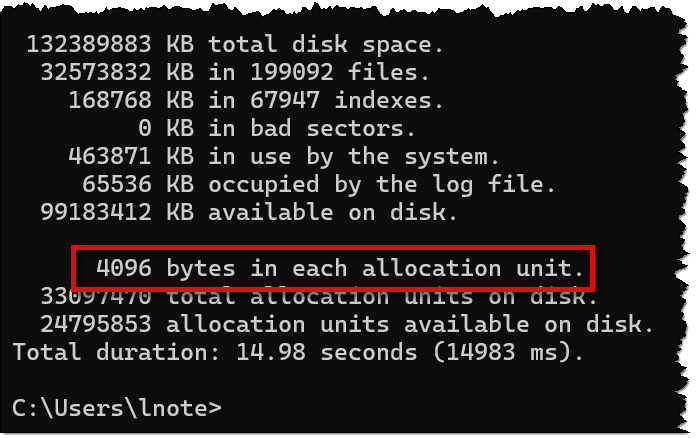Image resolution: width=697 pixels, height=438 pixels.
Task: Click the number 4096 in red box
Action: pos(124,268)
